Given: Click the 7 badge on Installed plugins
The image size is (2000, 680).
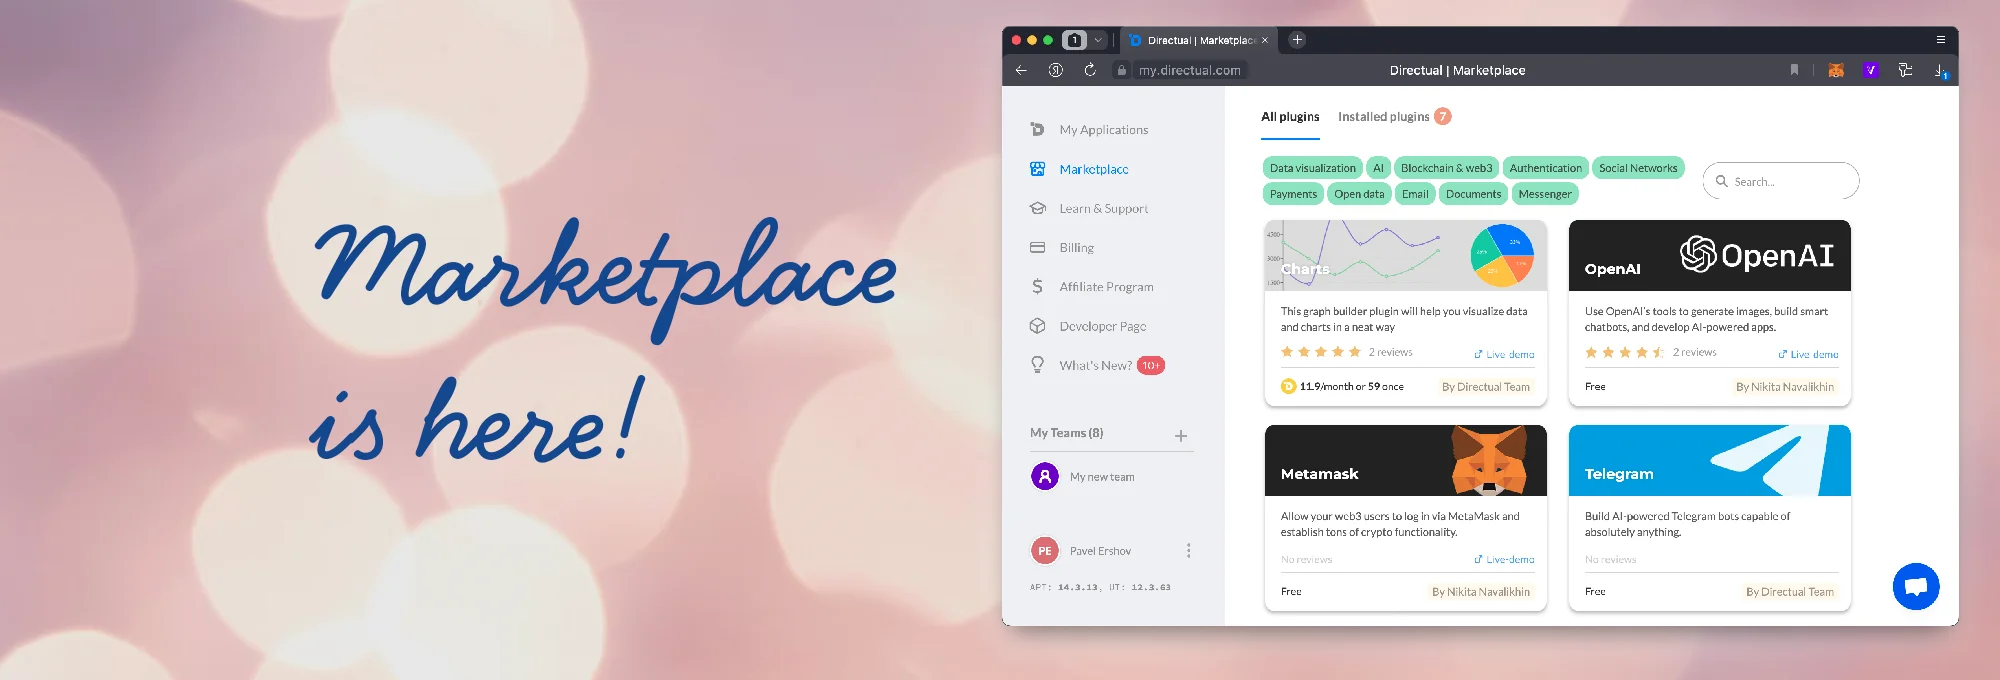Looking at the screenshot, I should click(x=1443, y=116).
